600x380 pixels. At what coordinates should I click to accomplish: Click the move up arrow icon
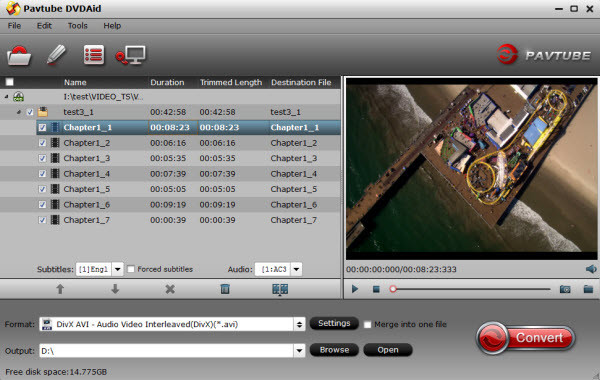pyautogui.click(x=60, y=289)
